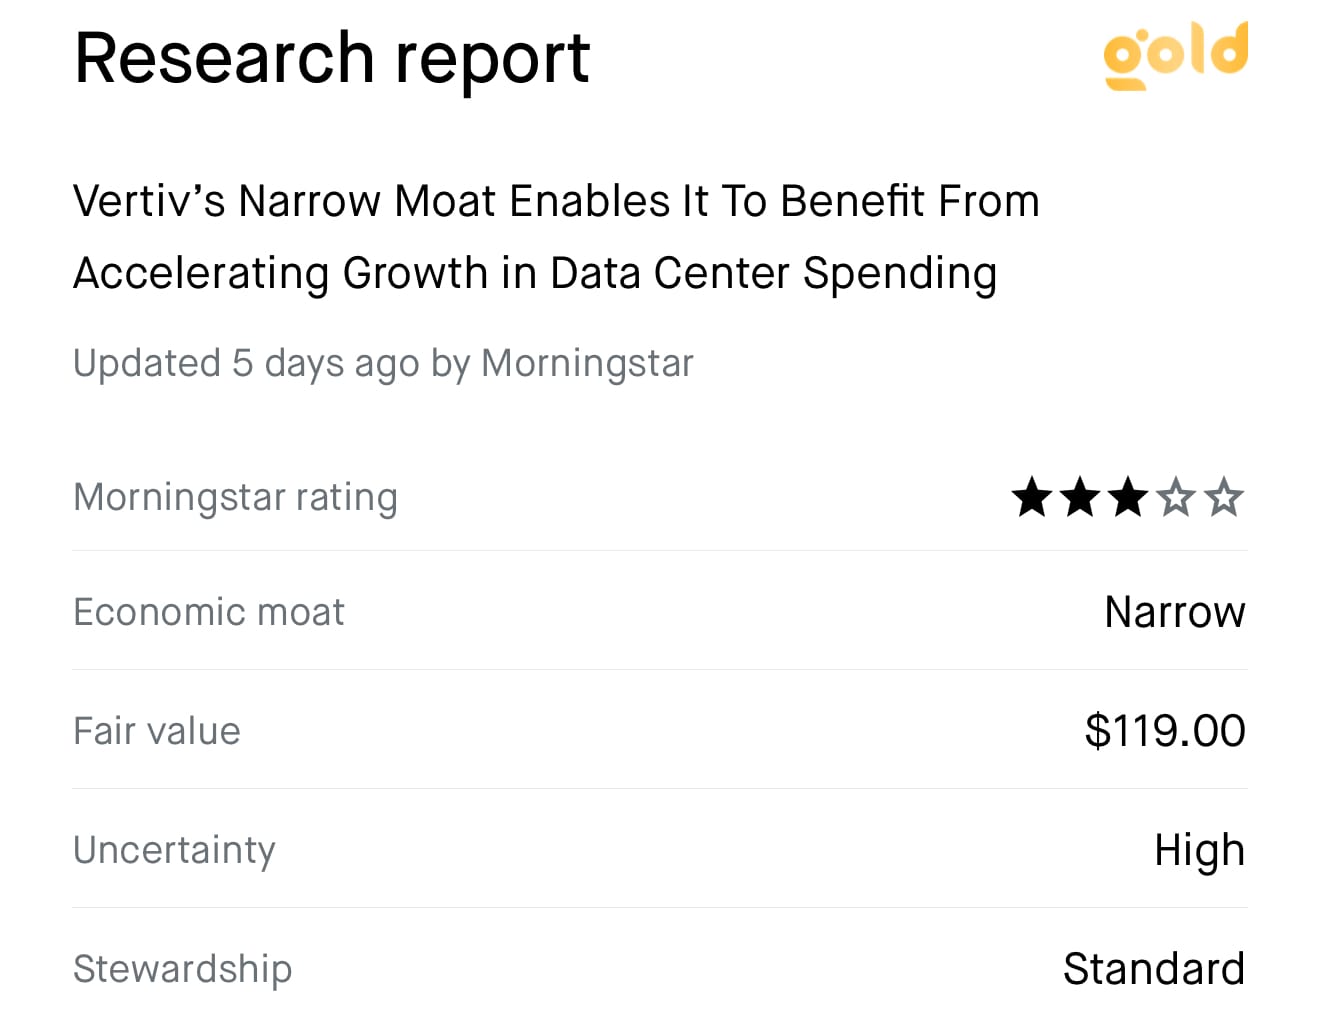Click the first filled rating star
Screen dimensions: 1320x1024
coord(1032,497)
